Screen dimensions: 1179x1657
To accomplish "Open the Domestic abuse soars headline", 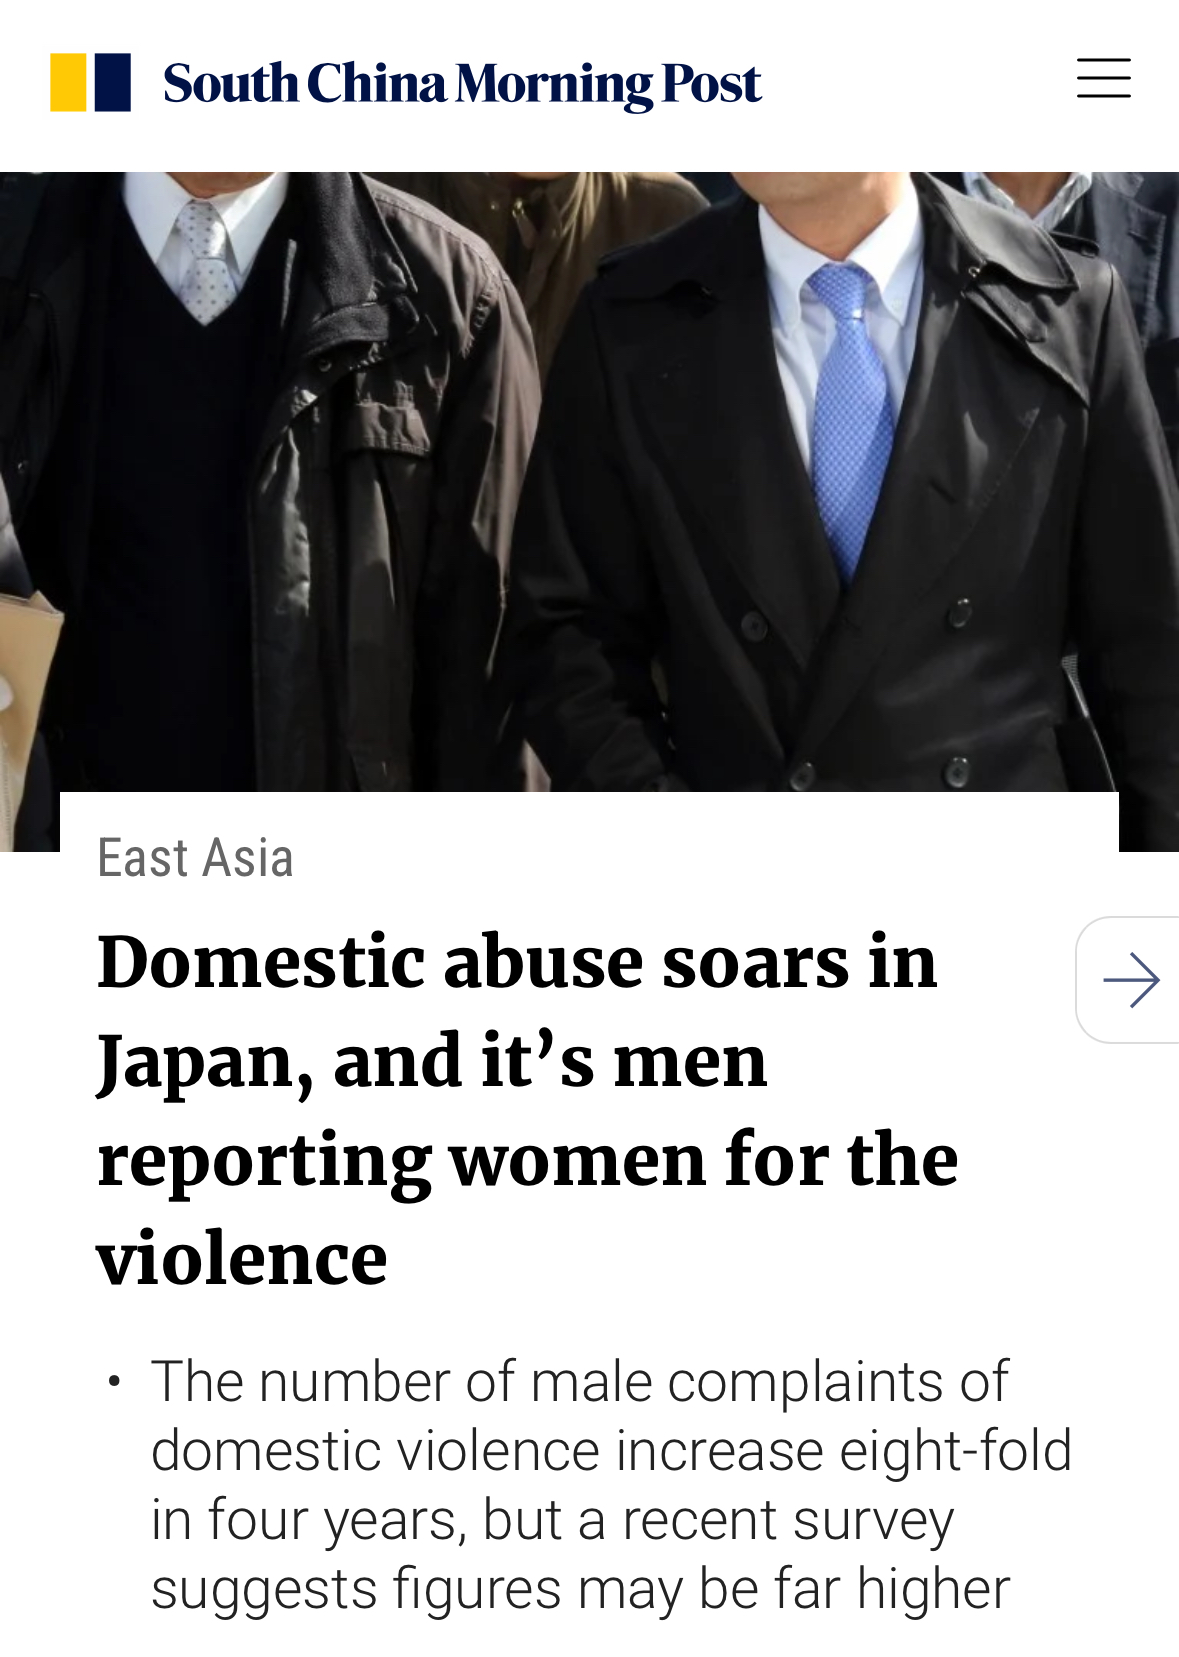I will 527,1110.
